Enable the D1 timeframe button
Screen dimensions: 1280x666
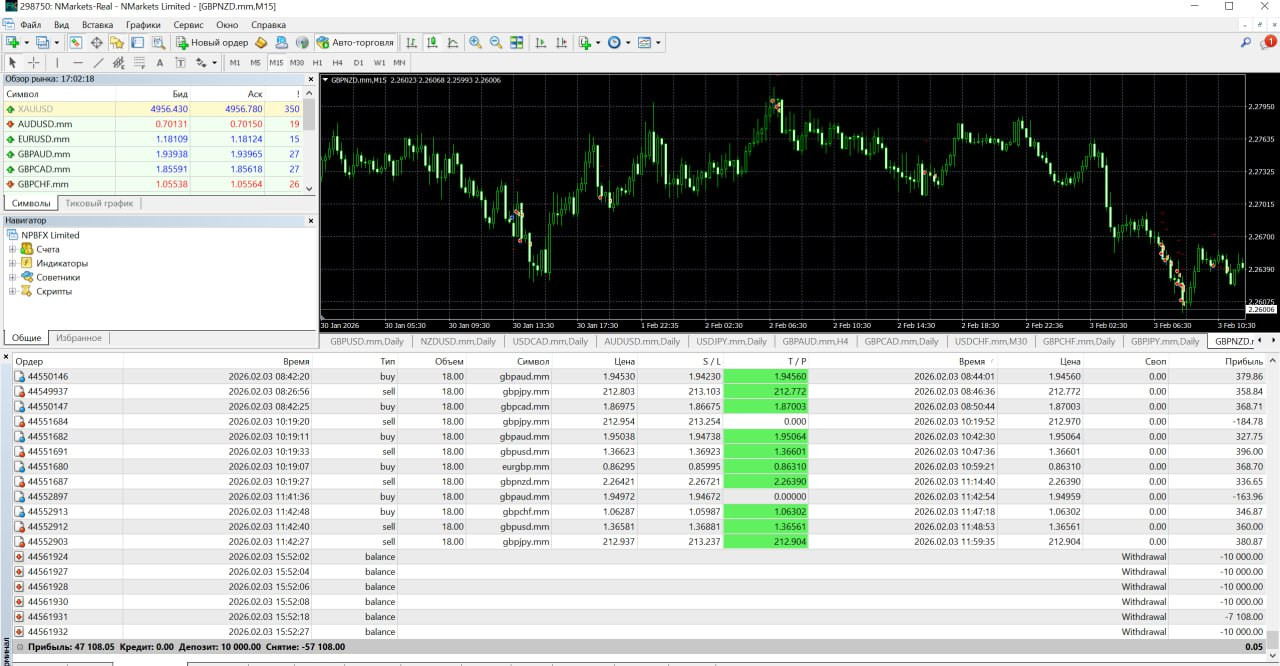pos(358,63)
